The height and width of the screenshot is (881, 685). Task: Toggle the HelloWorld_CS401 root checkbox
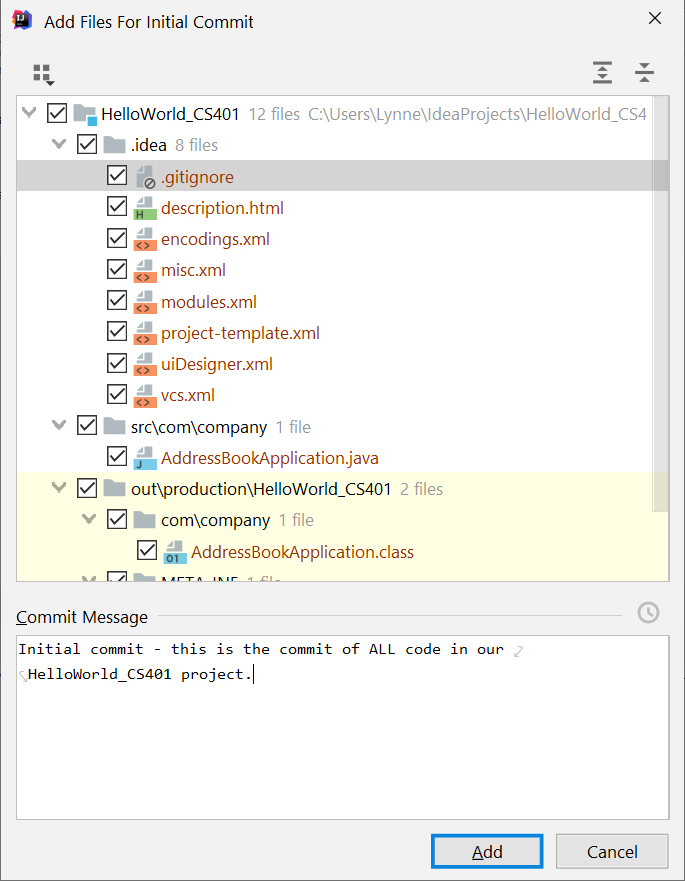[57, 114]
